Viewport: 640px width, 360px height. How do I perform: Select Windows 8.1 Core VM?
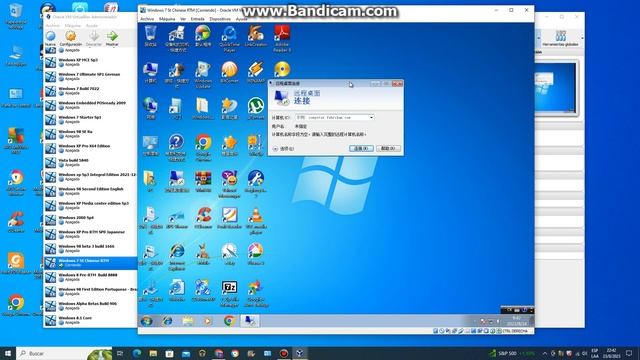(x=90, y=320)
